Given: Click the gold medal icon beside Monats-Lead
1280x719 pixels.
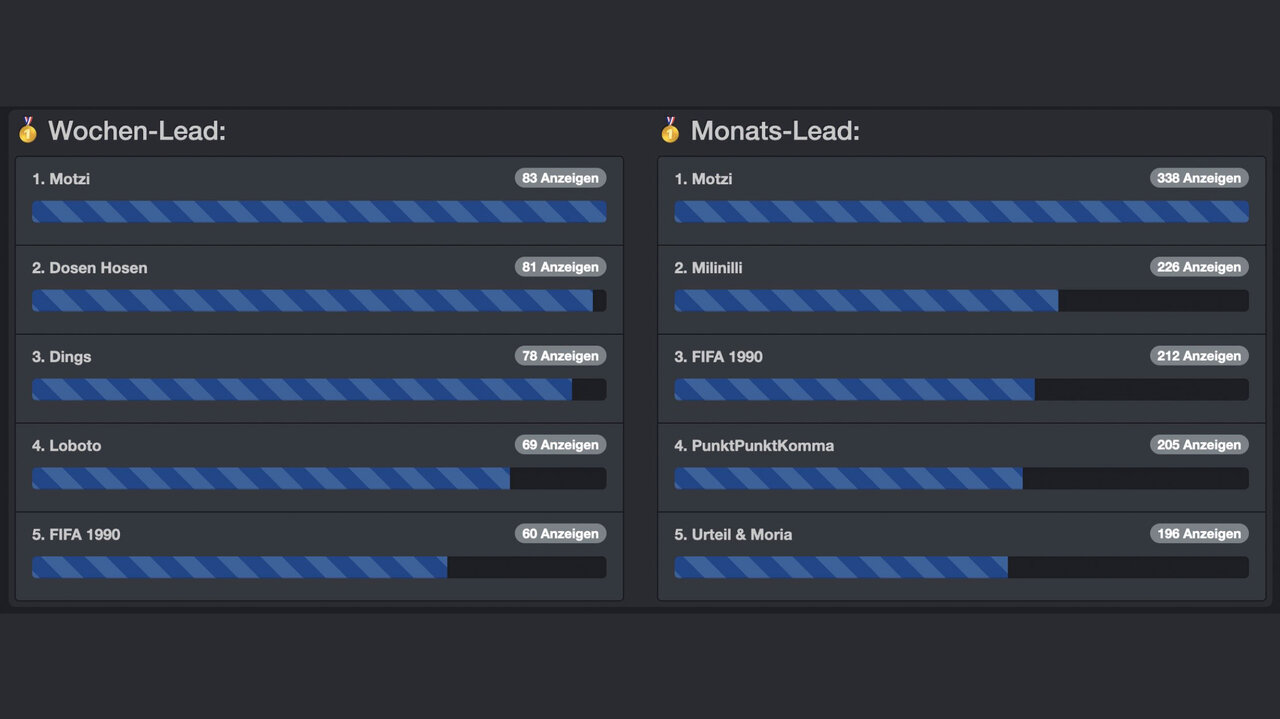Looking at the screenshot, I should click(670, 129).
